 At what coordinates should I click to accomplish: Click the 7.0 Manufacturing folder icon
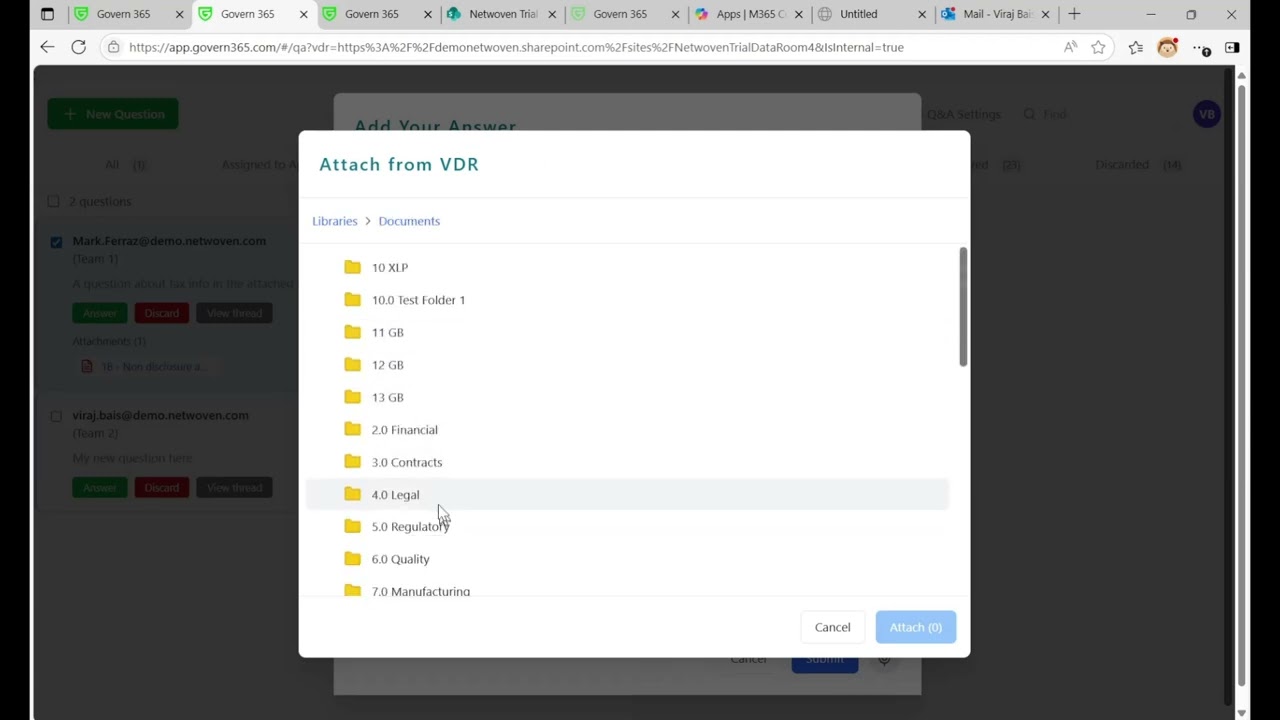pyautogui.click(x=352, y=590)
